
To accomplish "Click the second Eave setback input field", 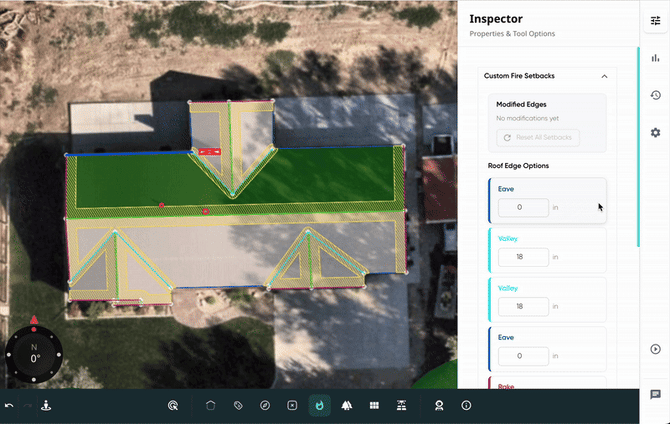I will tap(524, 355).
